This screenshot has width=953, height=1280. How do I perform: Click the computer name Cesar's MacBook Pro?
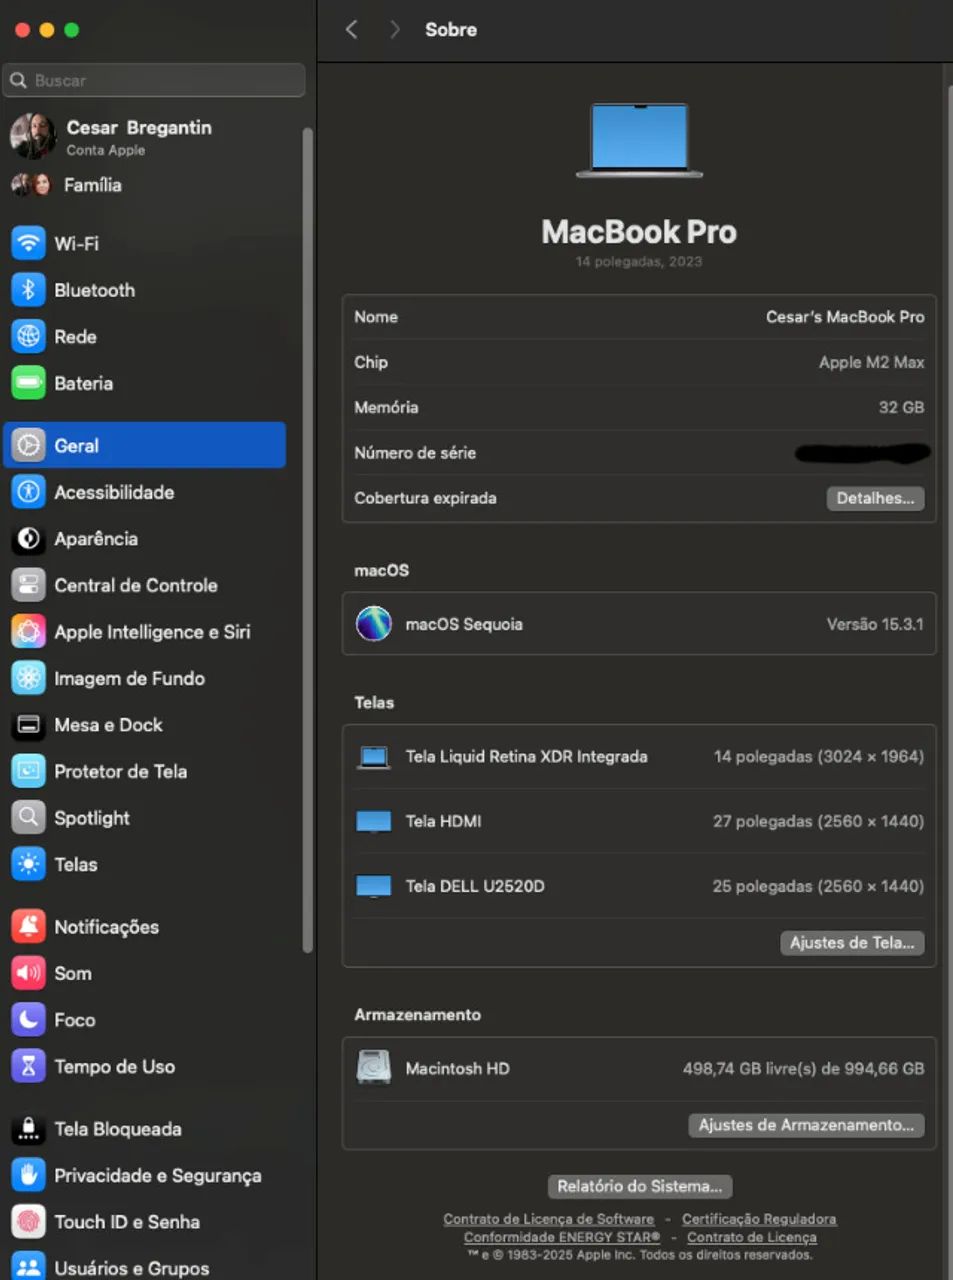point(845,317)
